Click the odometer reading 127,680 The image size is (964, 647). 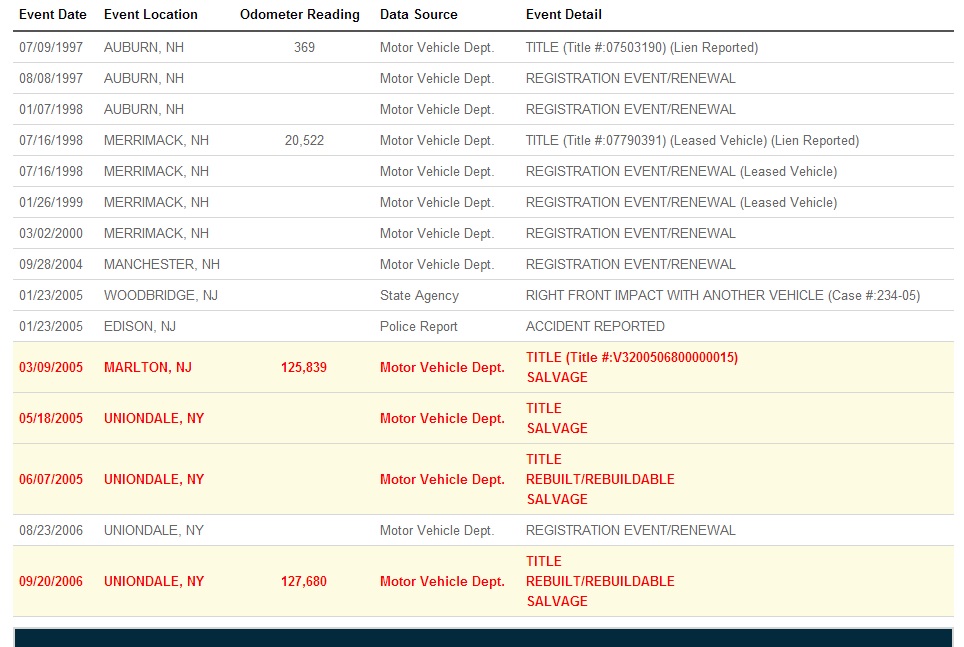point(304,582)
